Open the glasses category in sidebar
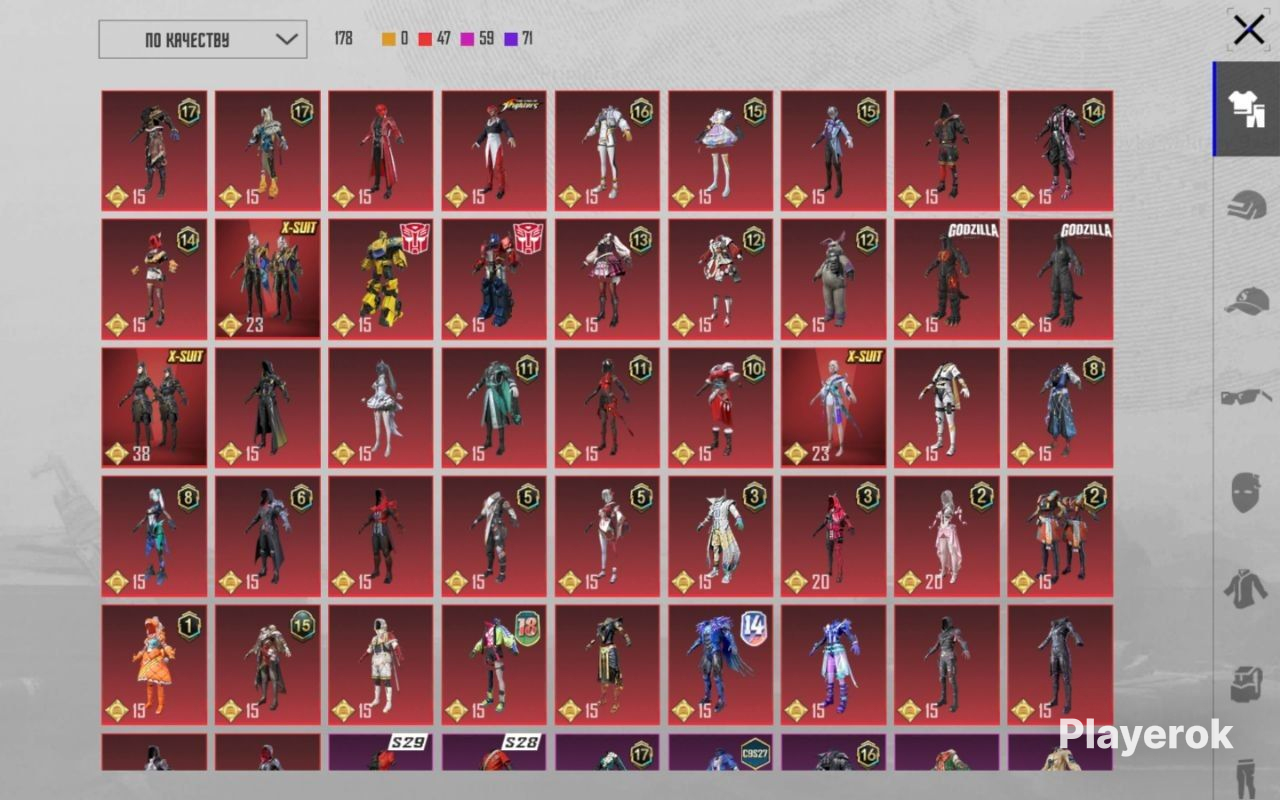Image resolution: width=1280 pixels, height=800 pixels. coord(1247,397)
